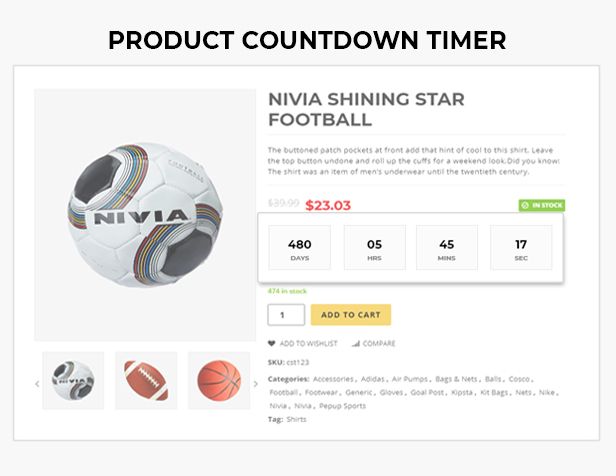Click the green In Stock badge
Viewport: 616px width, 476px height.
[x=541, y=205]
